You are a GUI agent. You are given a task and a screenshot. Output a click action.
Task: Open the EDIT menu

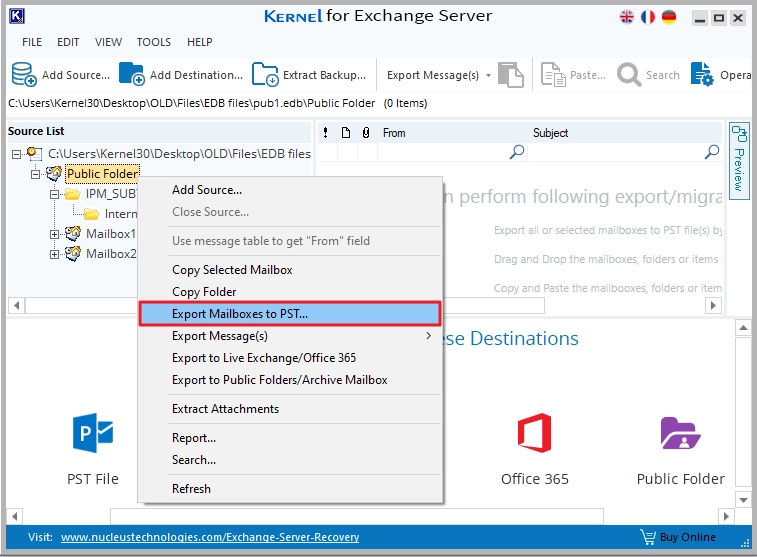point(68,42)
